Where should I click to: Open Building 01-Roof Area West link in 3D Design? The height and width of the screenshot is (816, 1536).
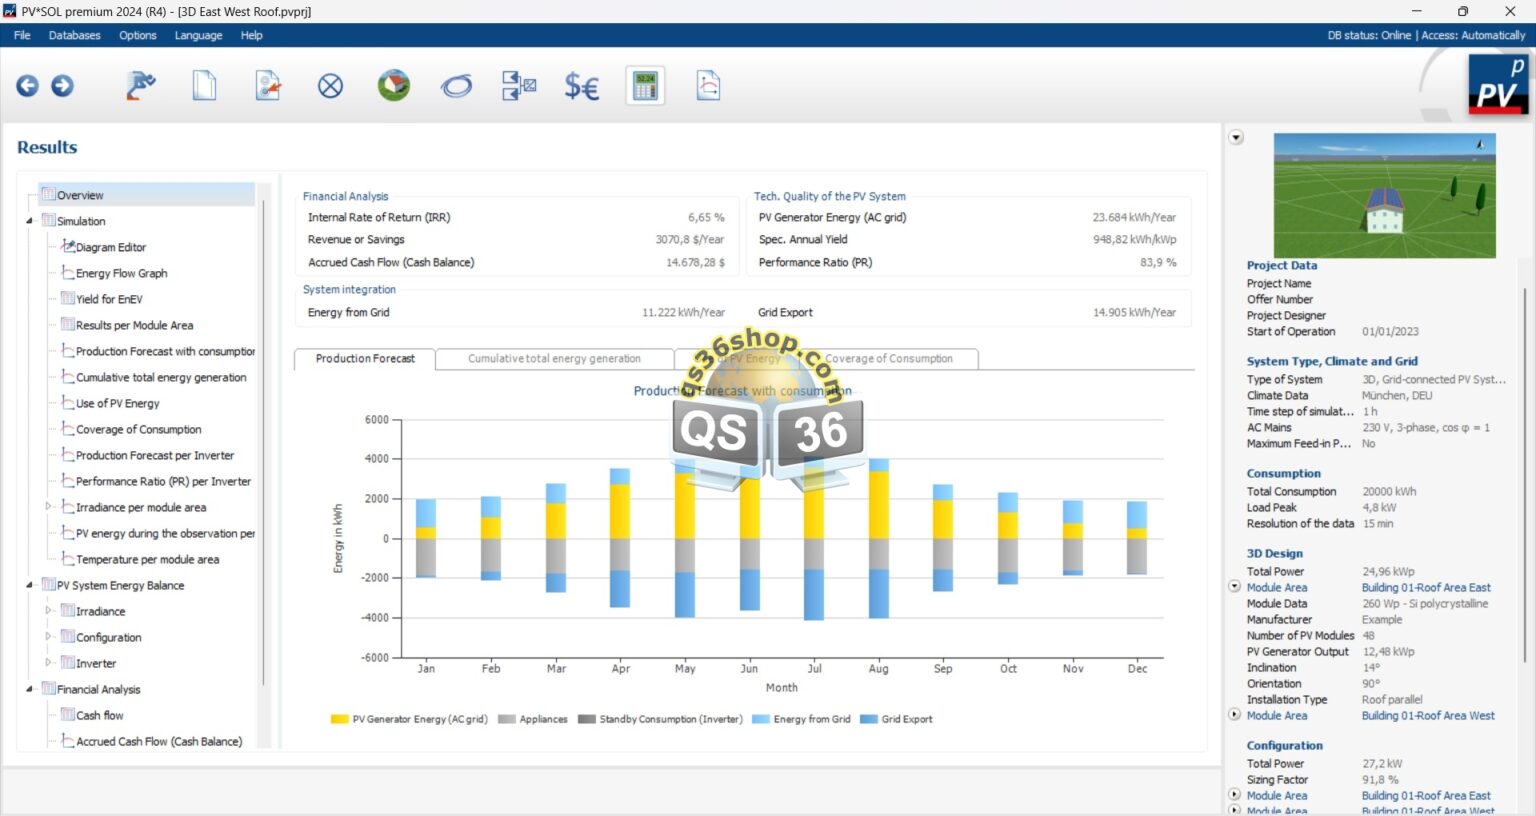click(x=1428, y=716)
